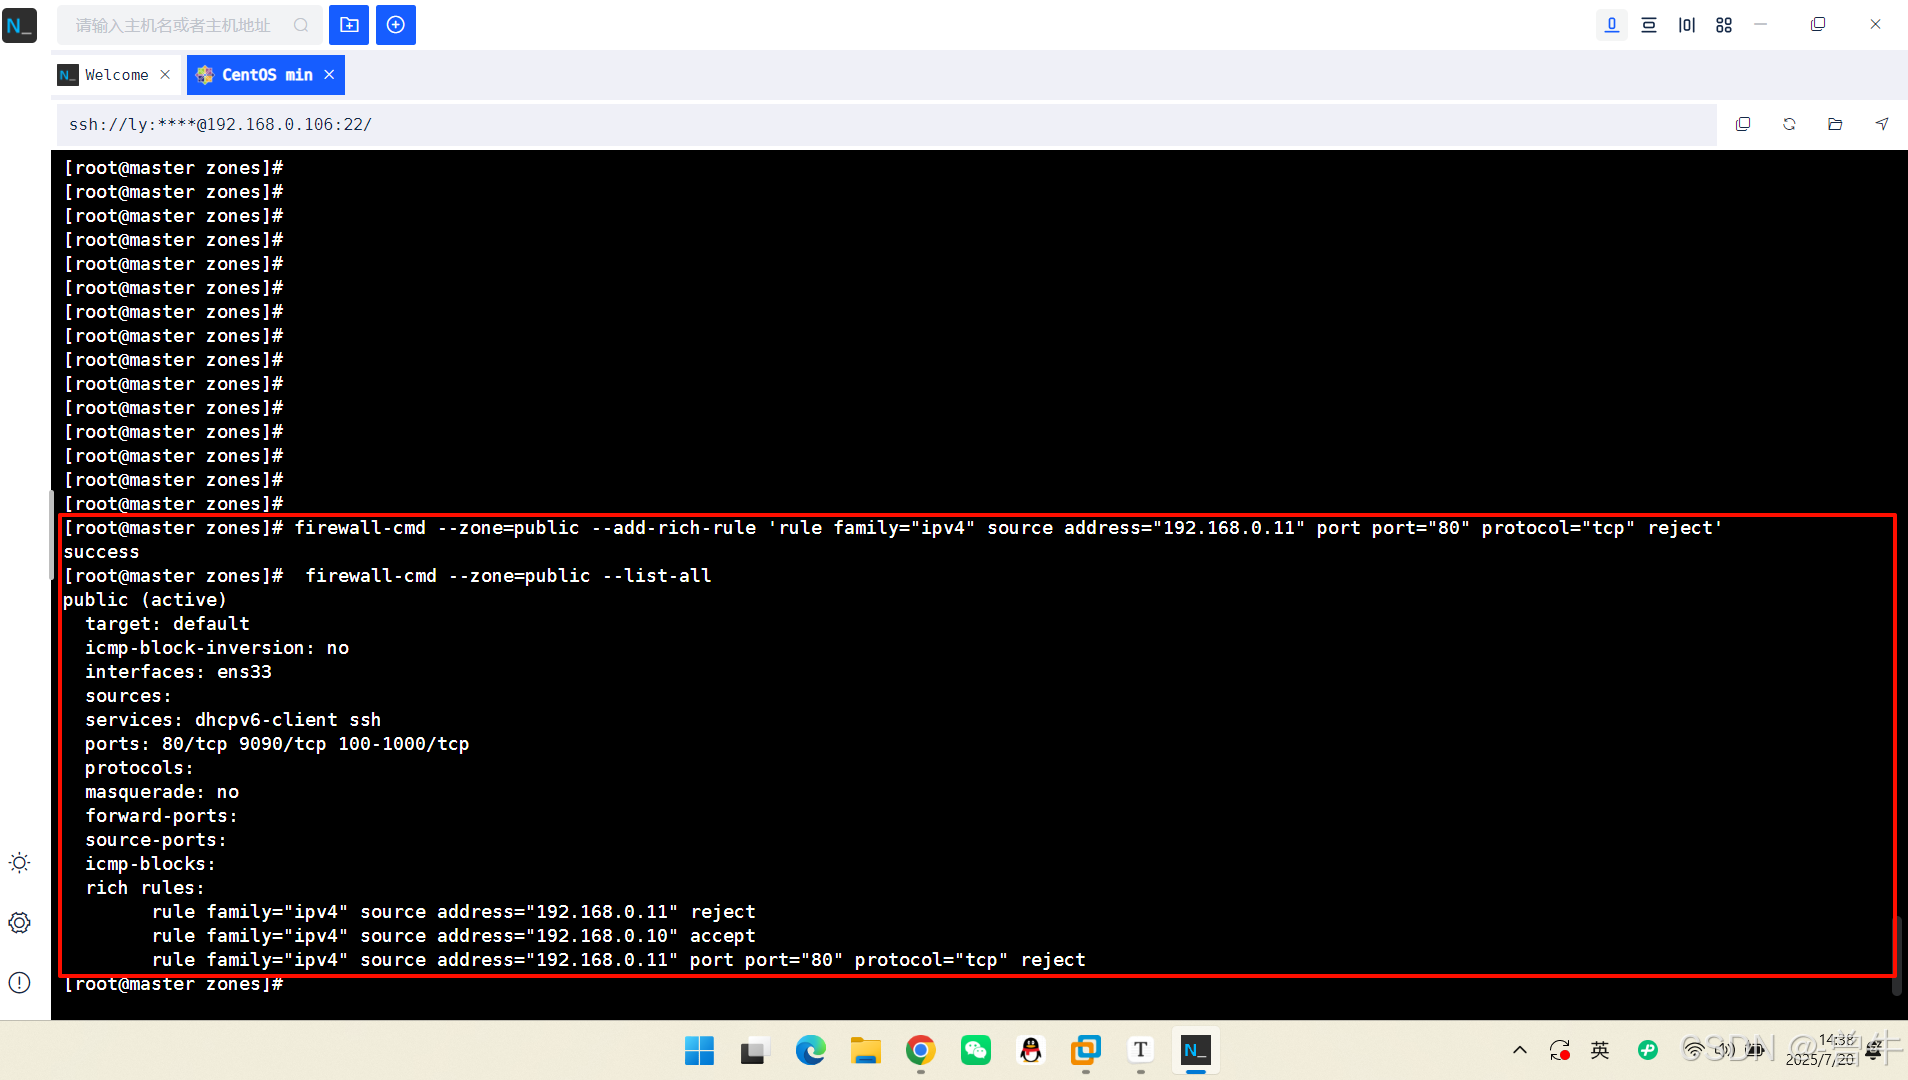Click the sync tray icon with red dot
This screenshot has height=1080, width=1908.
1560,1050
